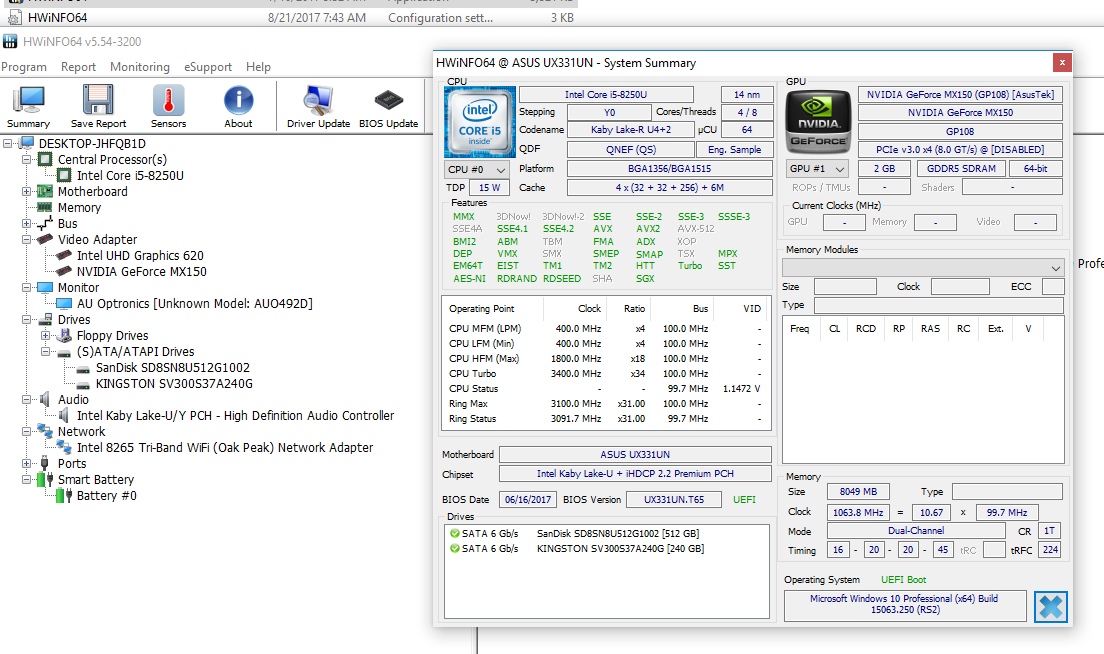Select KINGSTON SV300S37A240G tree entry
The width and height of the screenshot is (1104, 654).
click(174, 384)
